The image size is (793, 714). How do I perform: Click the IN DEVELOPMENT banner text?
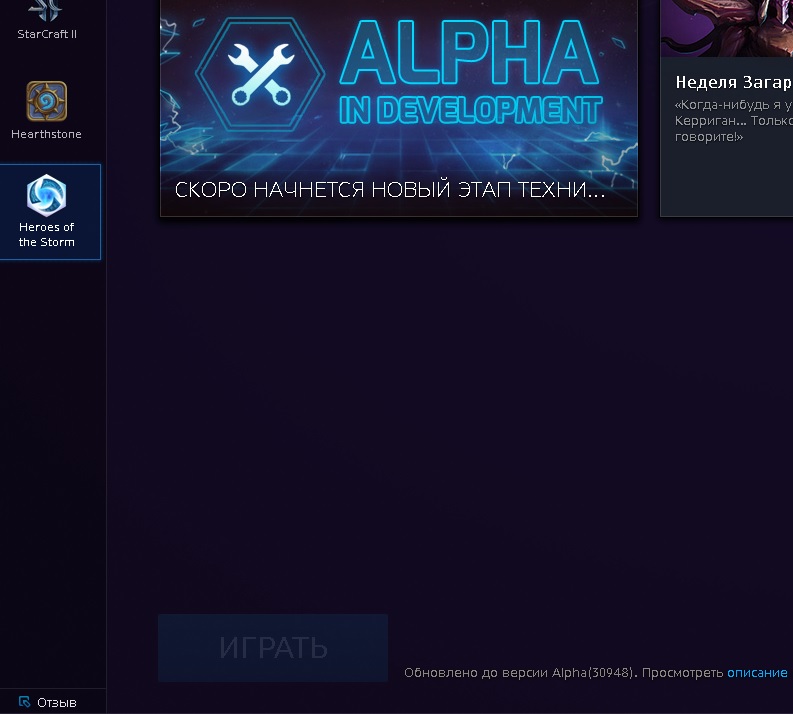[471, 110]
